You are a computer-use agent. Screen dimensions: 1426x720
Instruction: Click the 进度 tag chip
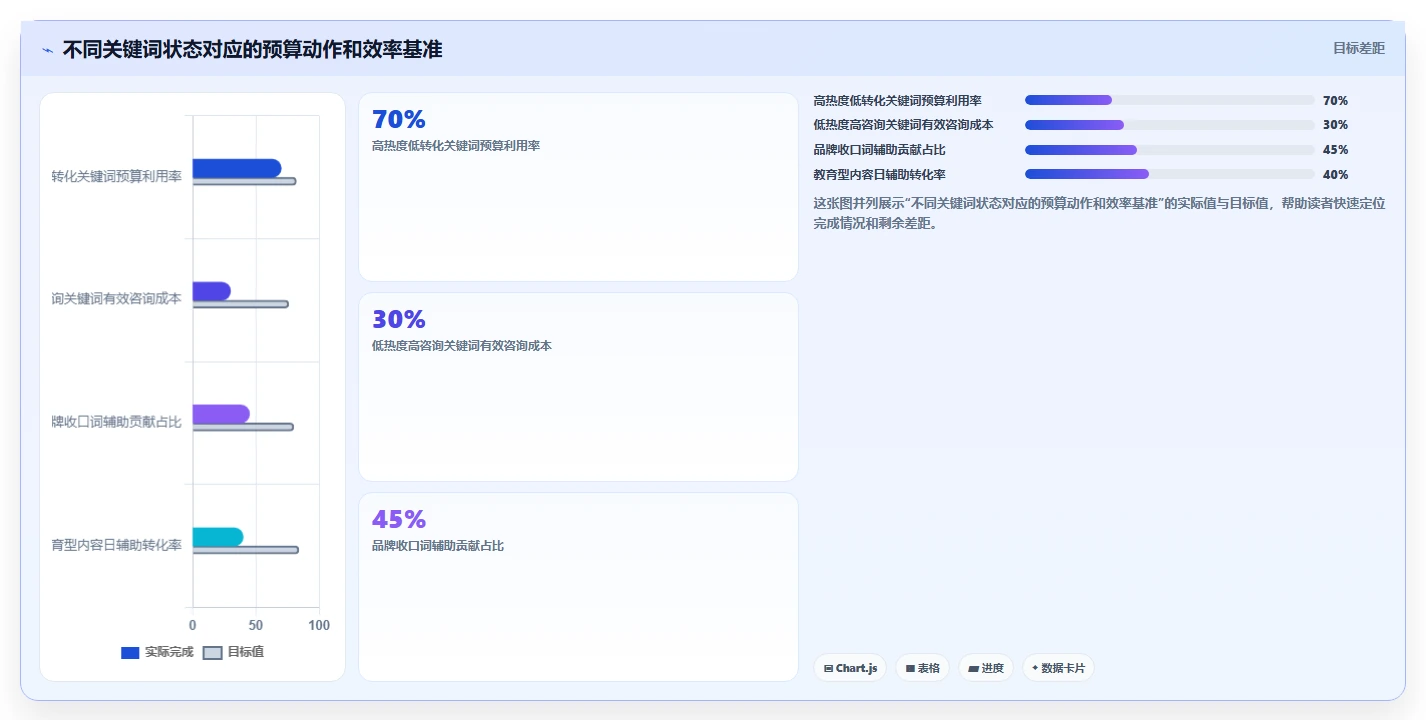986,668
